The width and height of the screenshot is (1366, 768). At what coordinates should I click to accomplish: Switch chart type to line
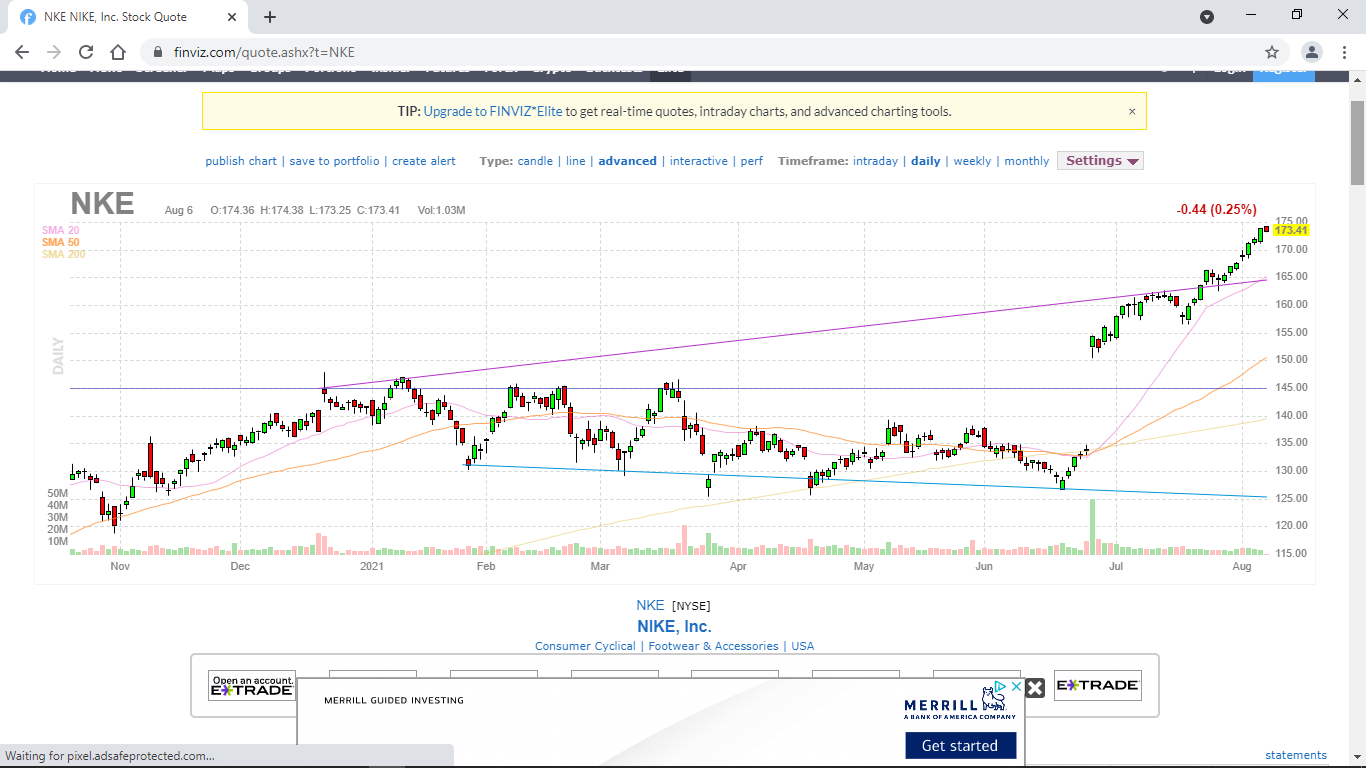tap(576, 161)
